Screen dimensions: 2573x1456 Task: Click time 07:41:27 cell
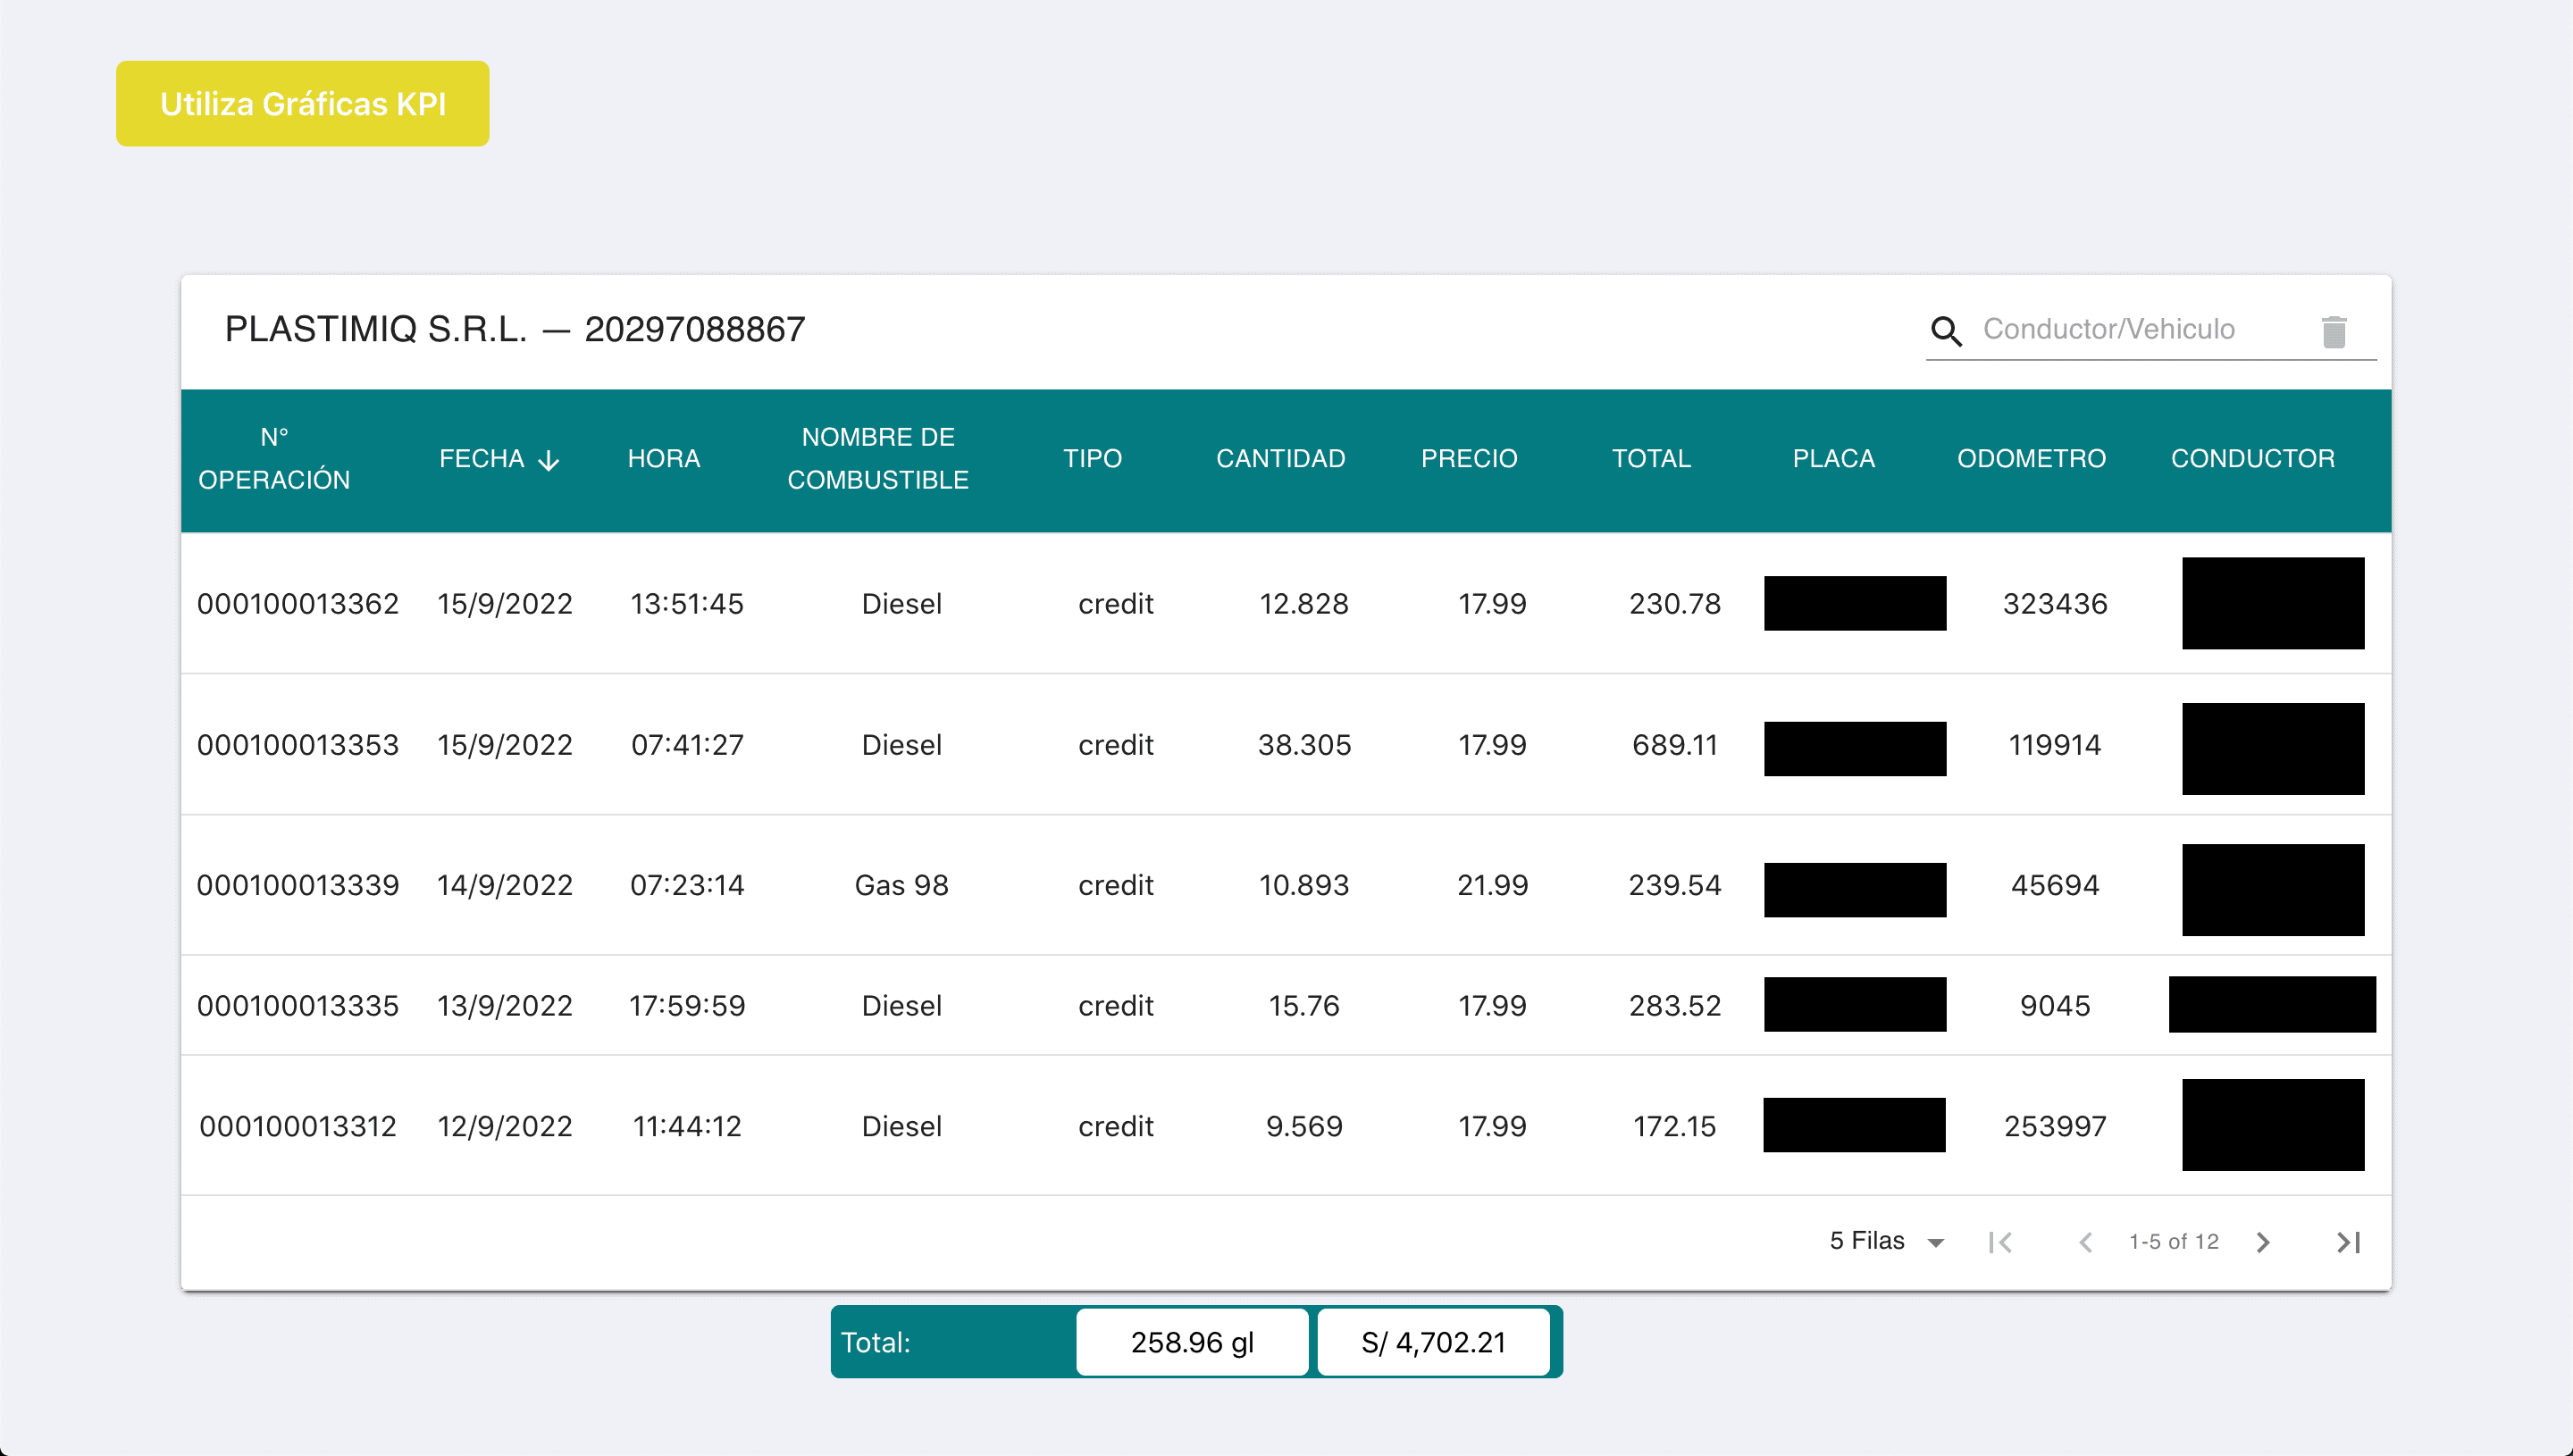tap(687, 745)
